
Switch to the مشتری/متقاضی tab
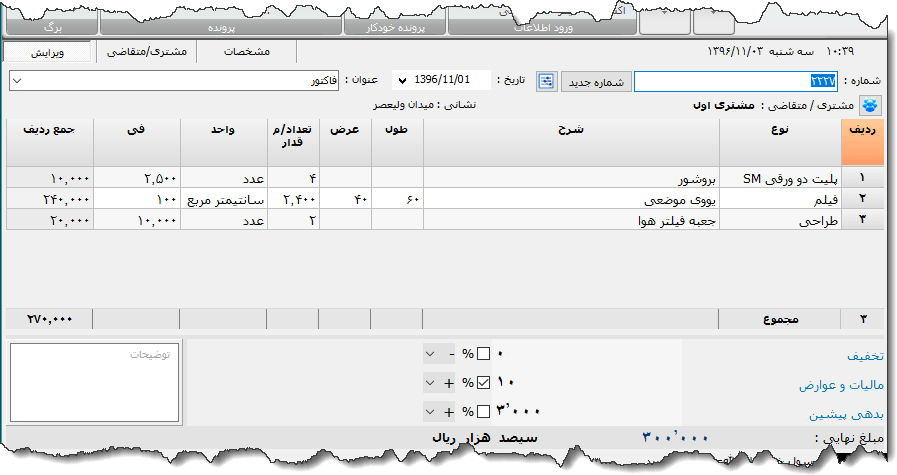146,52
